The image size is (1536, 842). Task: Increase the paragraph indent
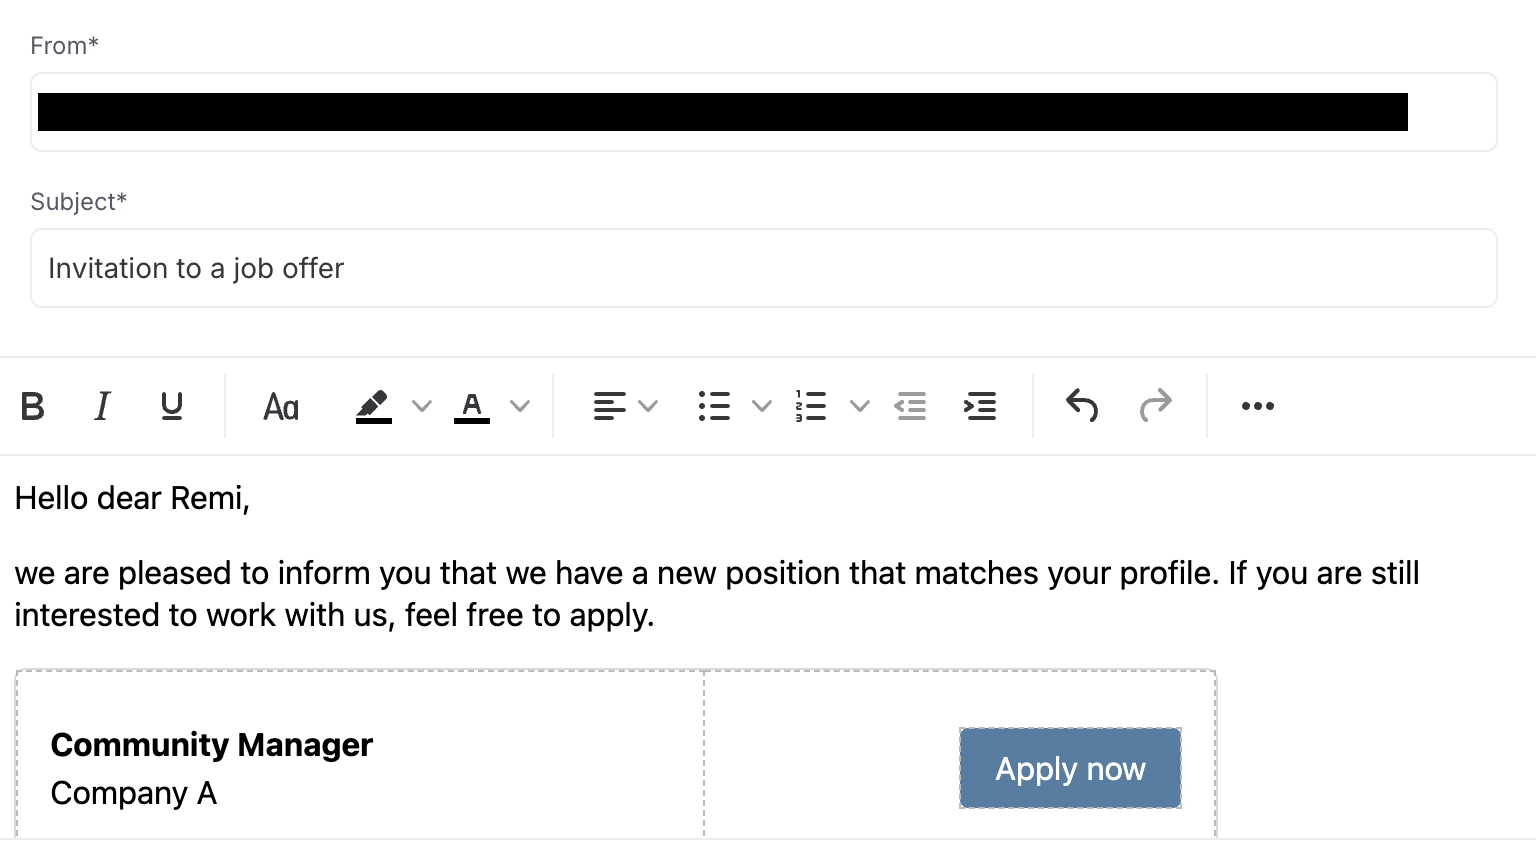(980, 406)
